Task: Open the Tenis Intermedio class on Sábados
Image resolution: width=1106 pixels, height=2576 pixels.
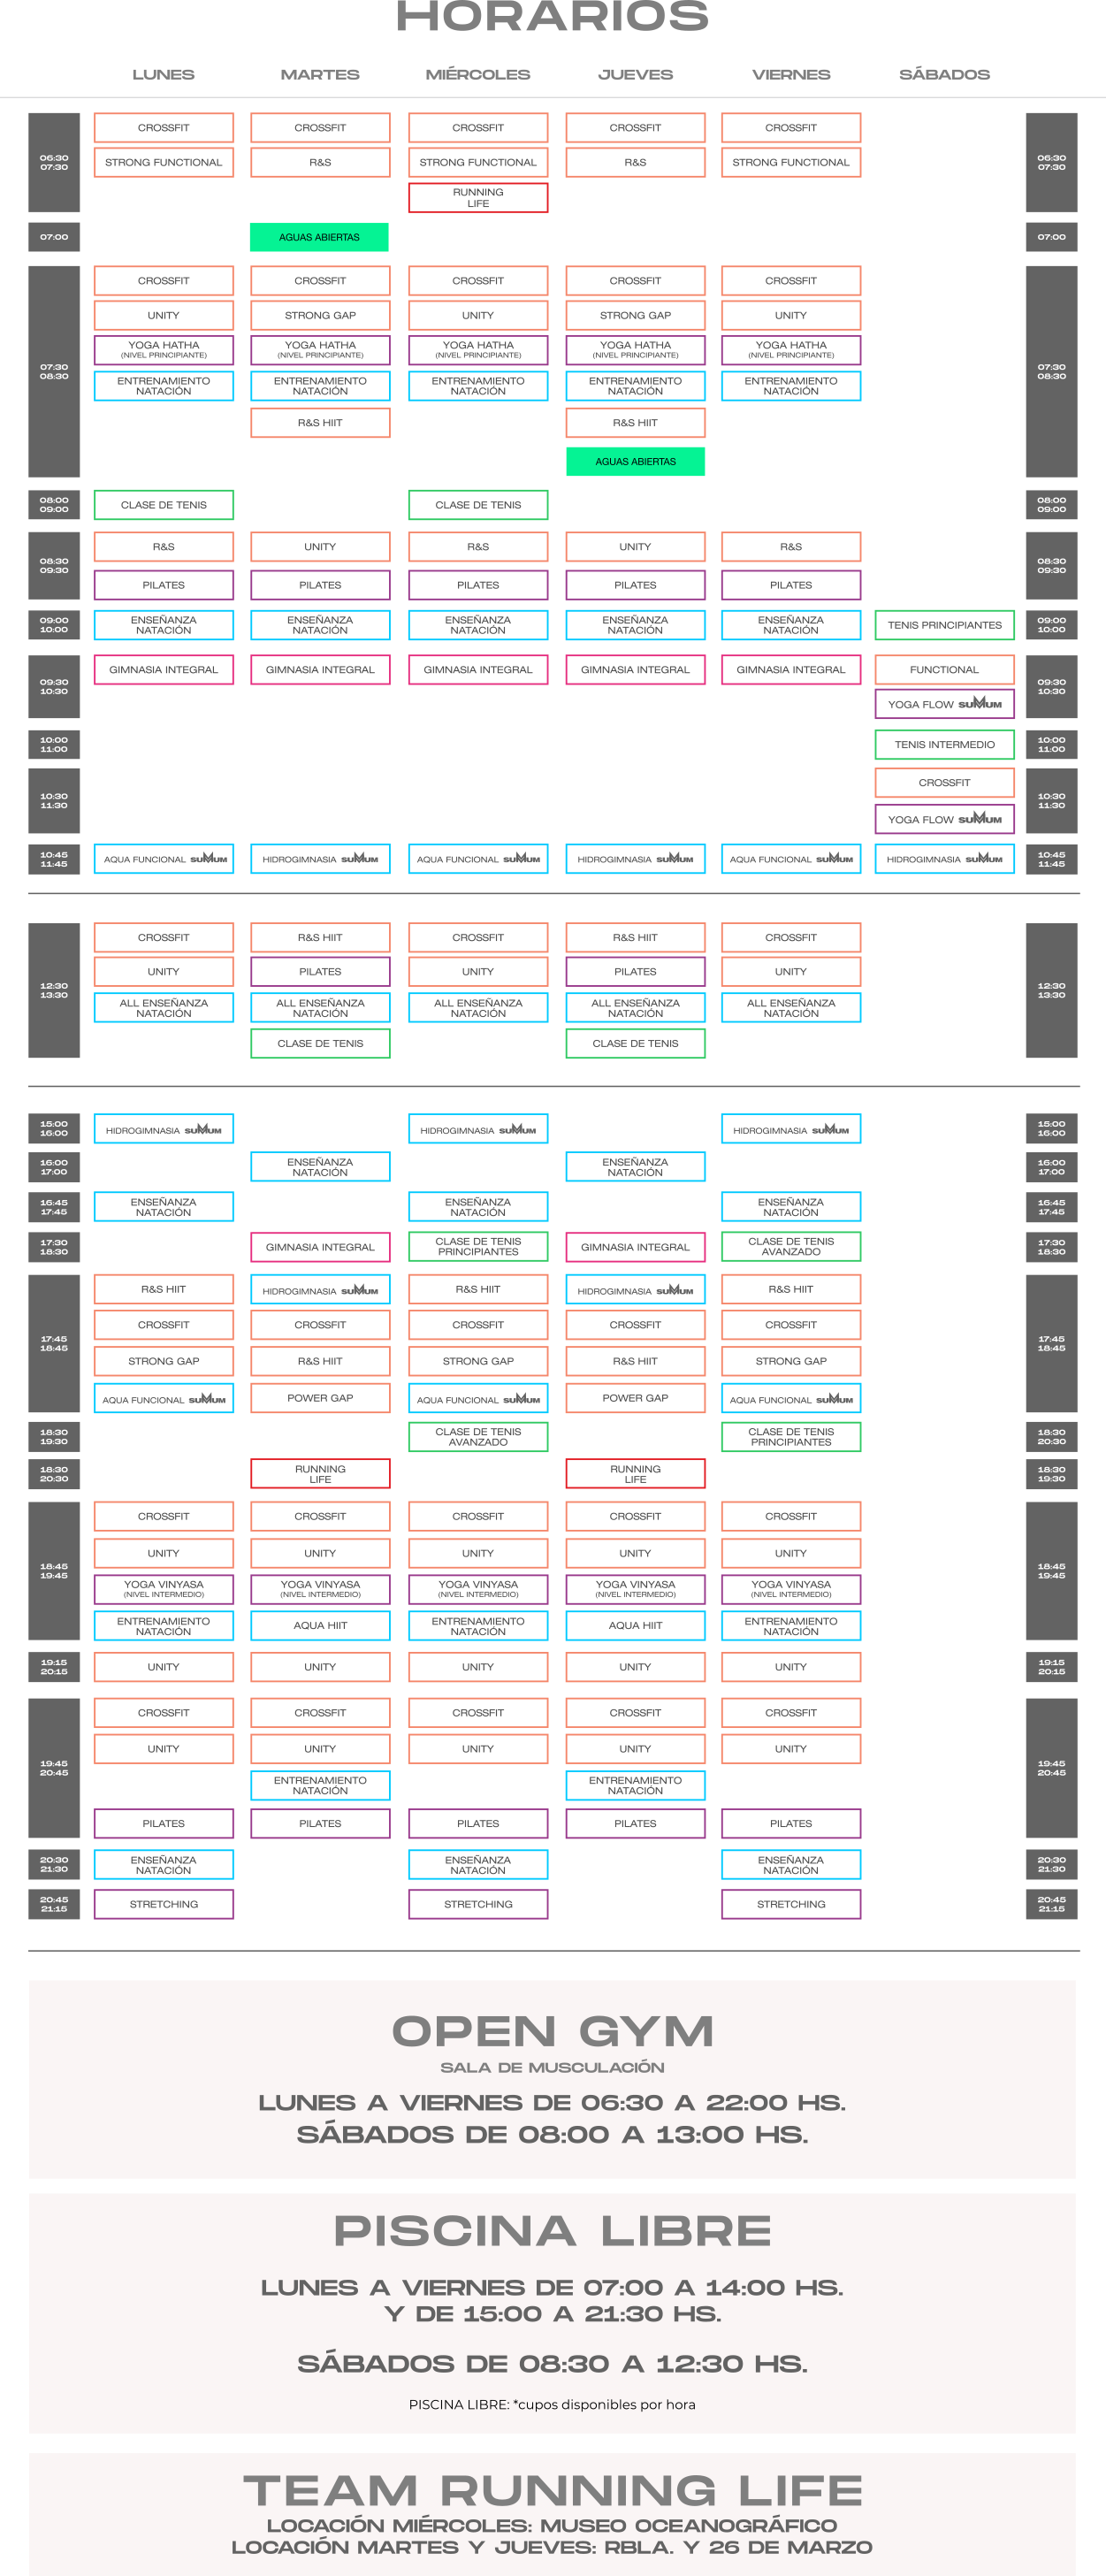Action: tap(944, 744)
